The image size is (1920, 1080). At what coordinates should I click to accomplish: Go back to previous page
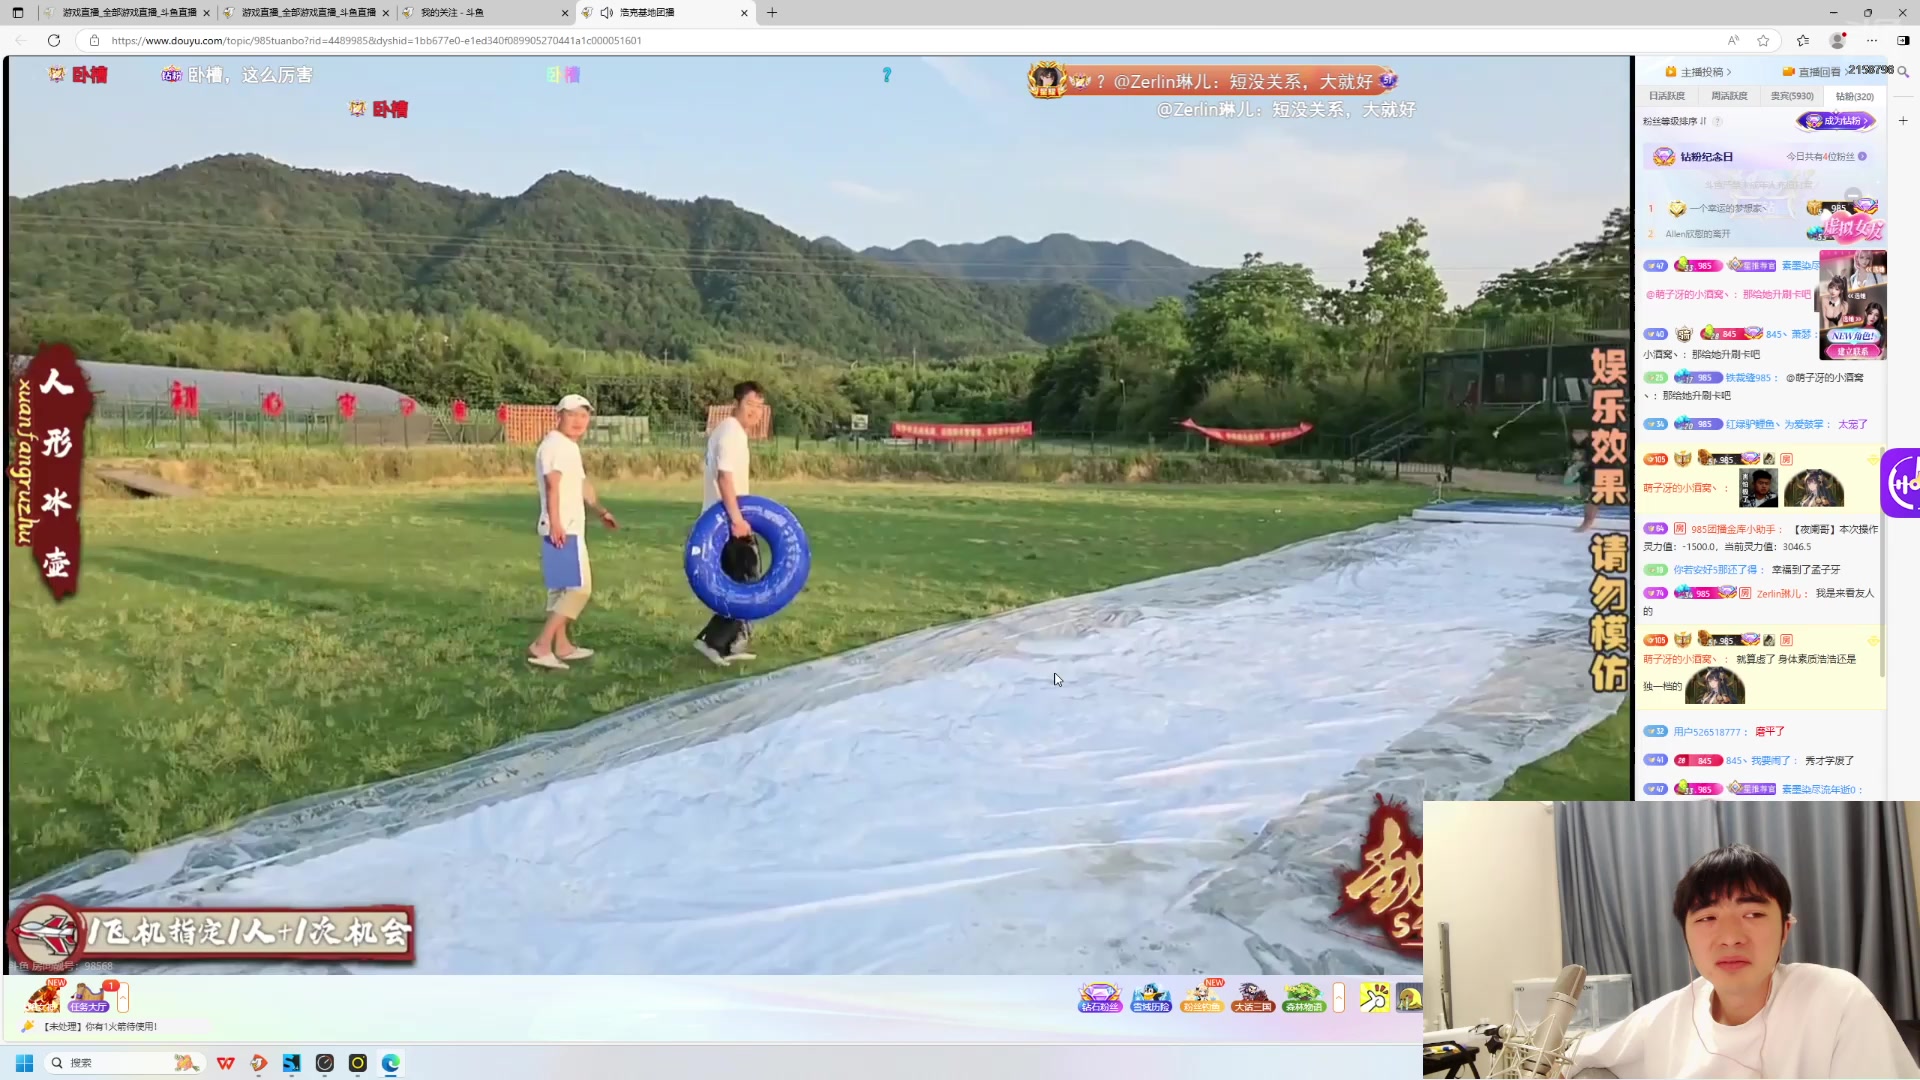click(21, 40)
